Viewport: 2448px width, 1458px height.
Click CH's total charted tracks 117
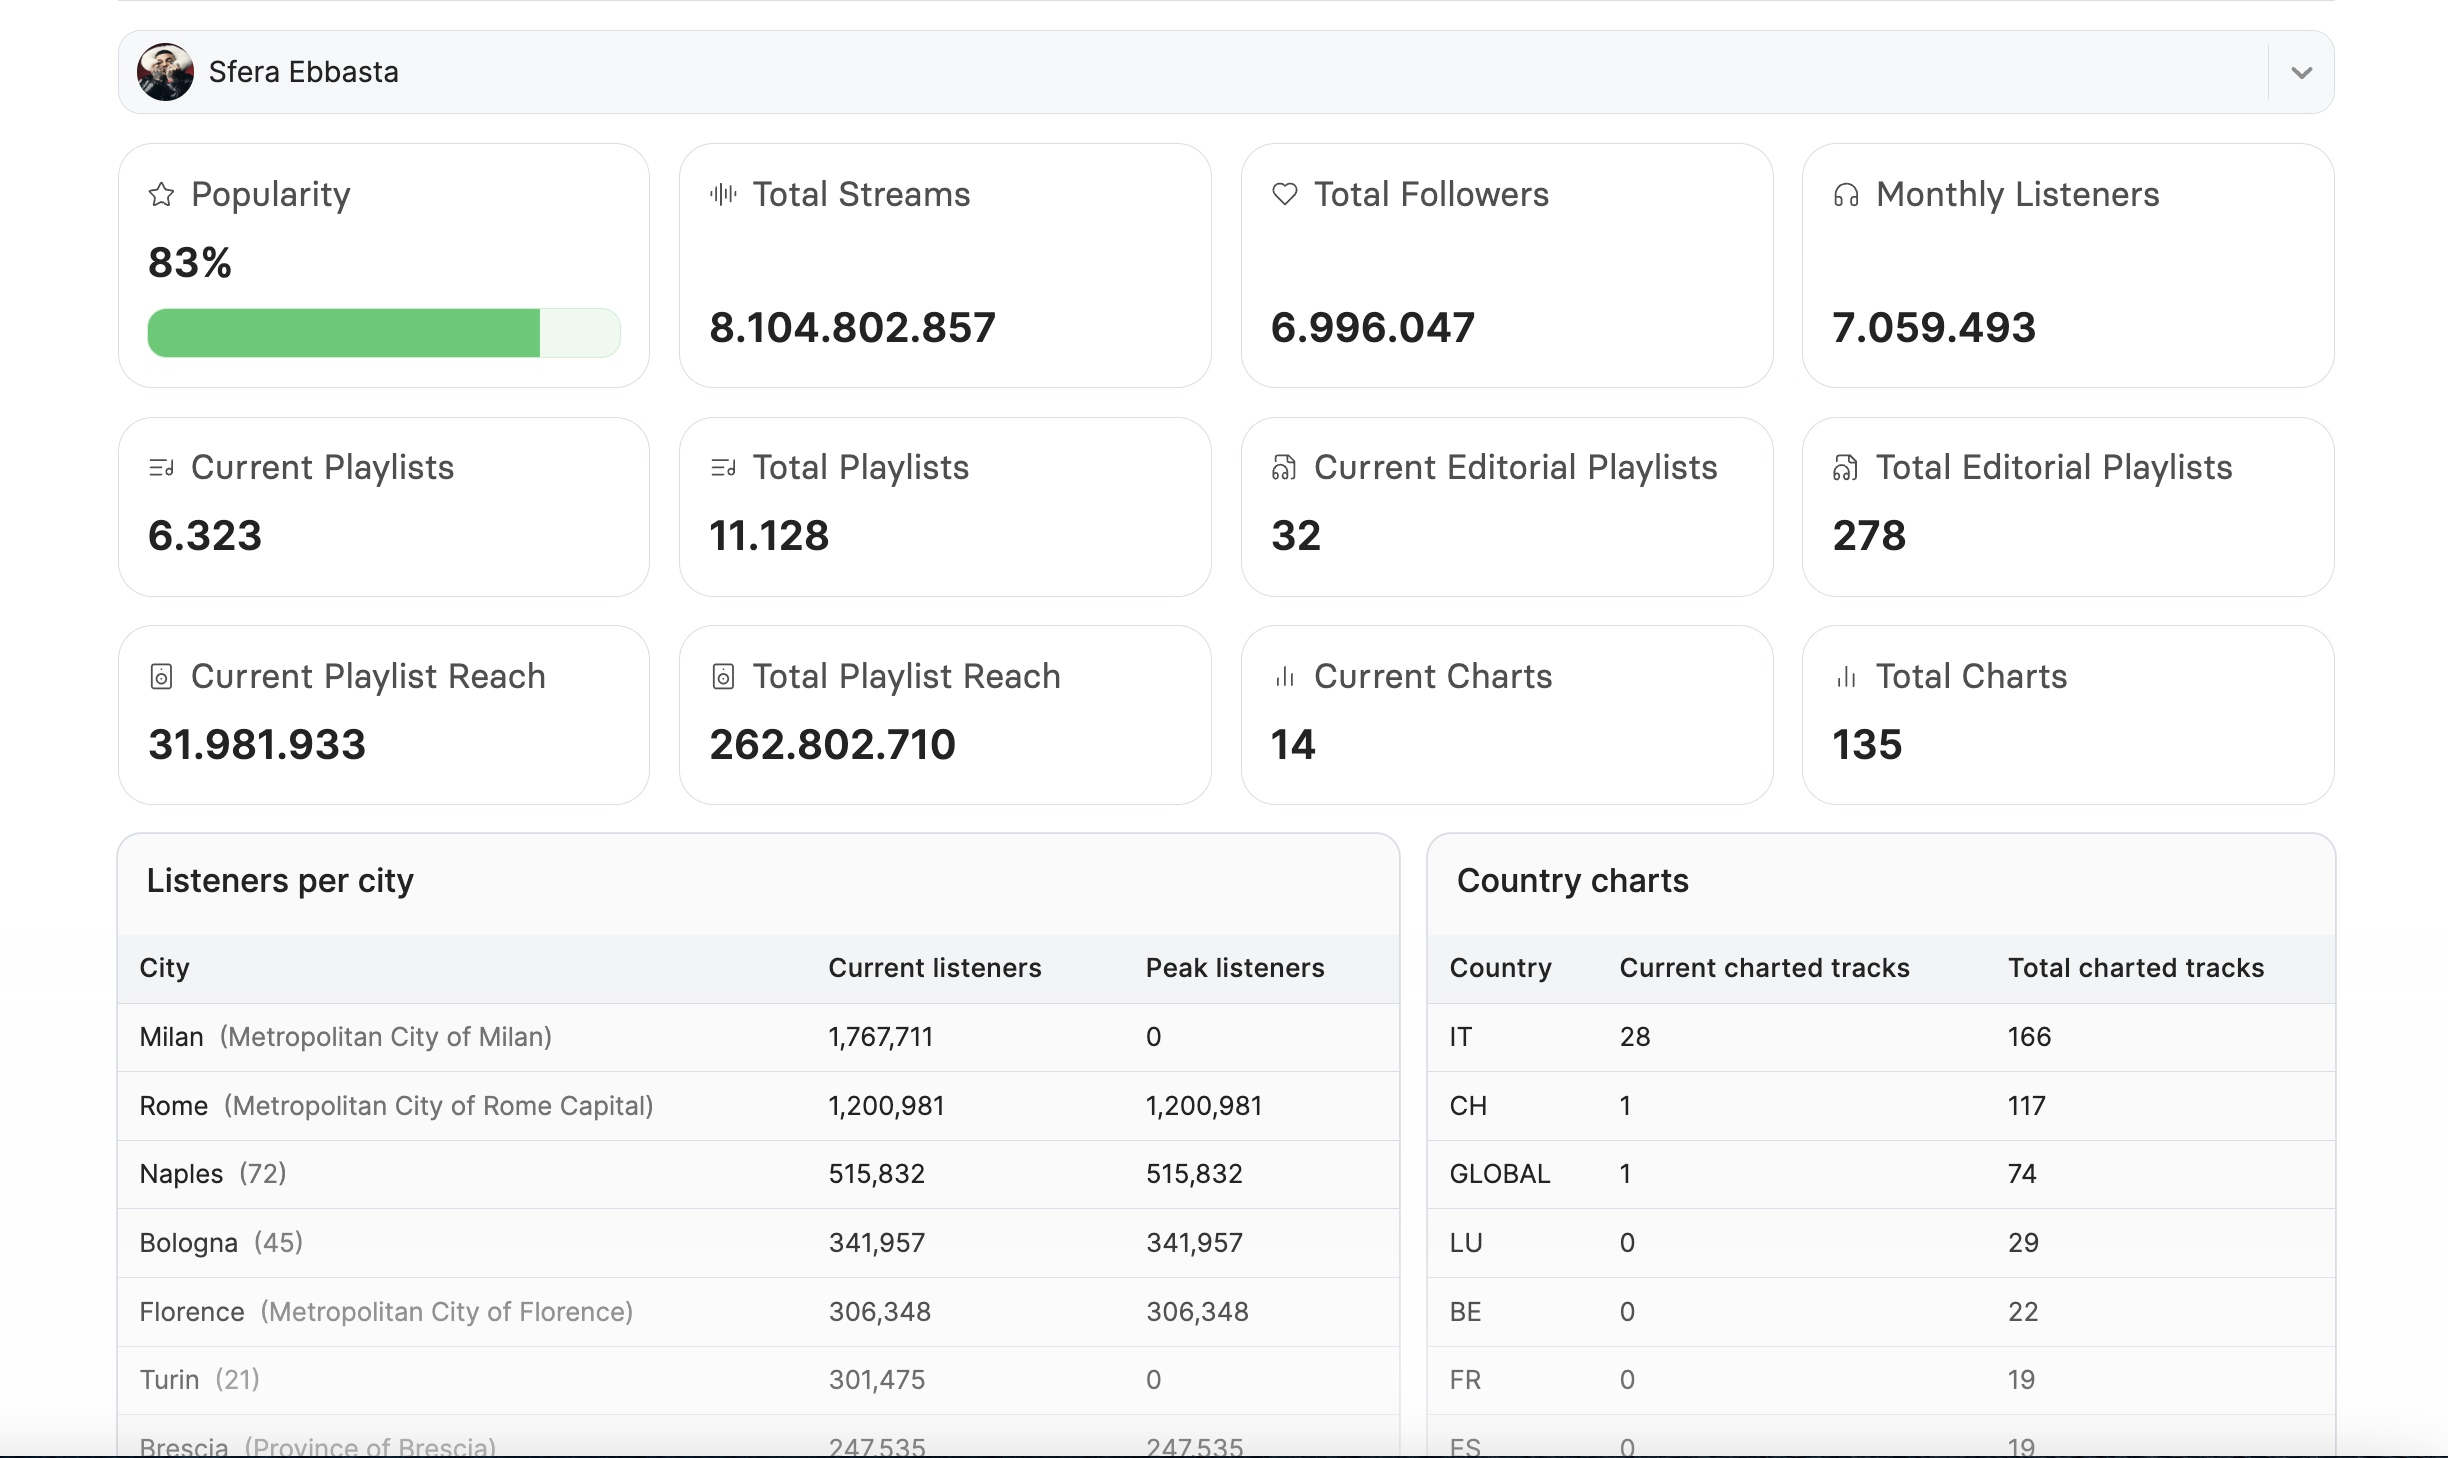coord(2026,1106)
